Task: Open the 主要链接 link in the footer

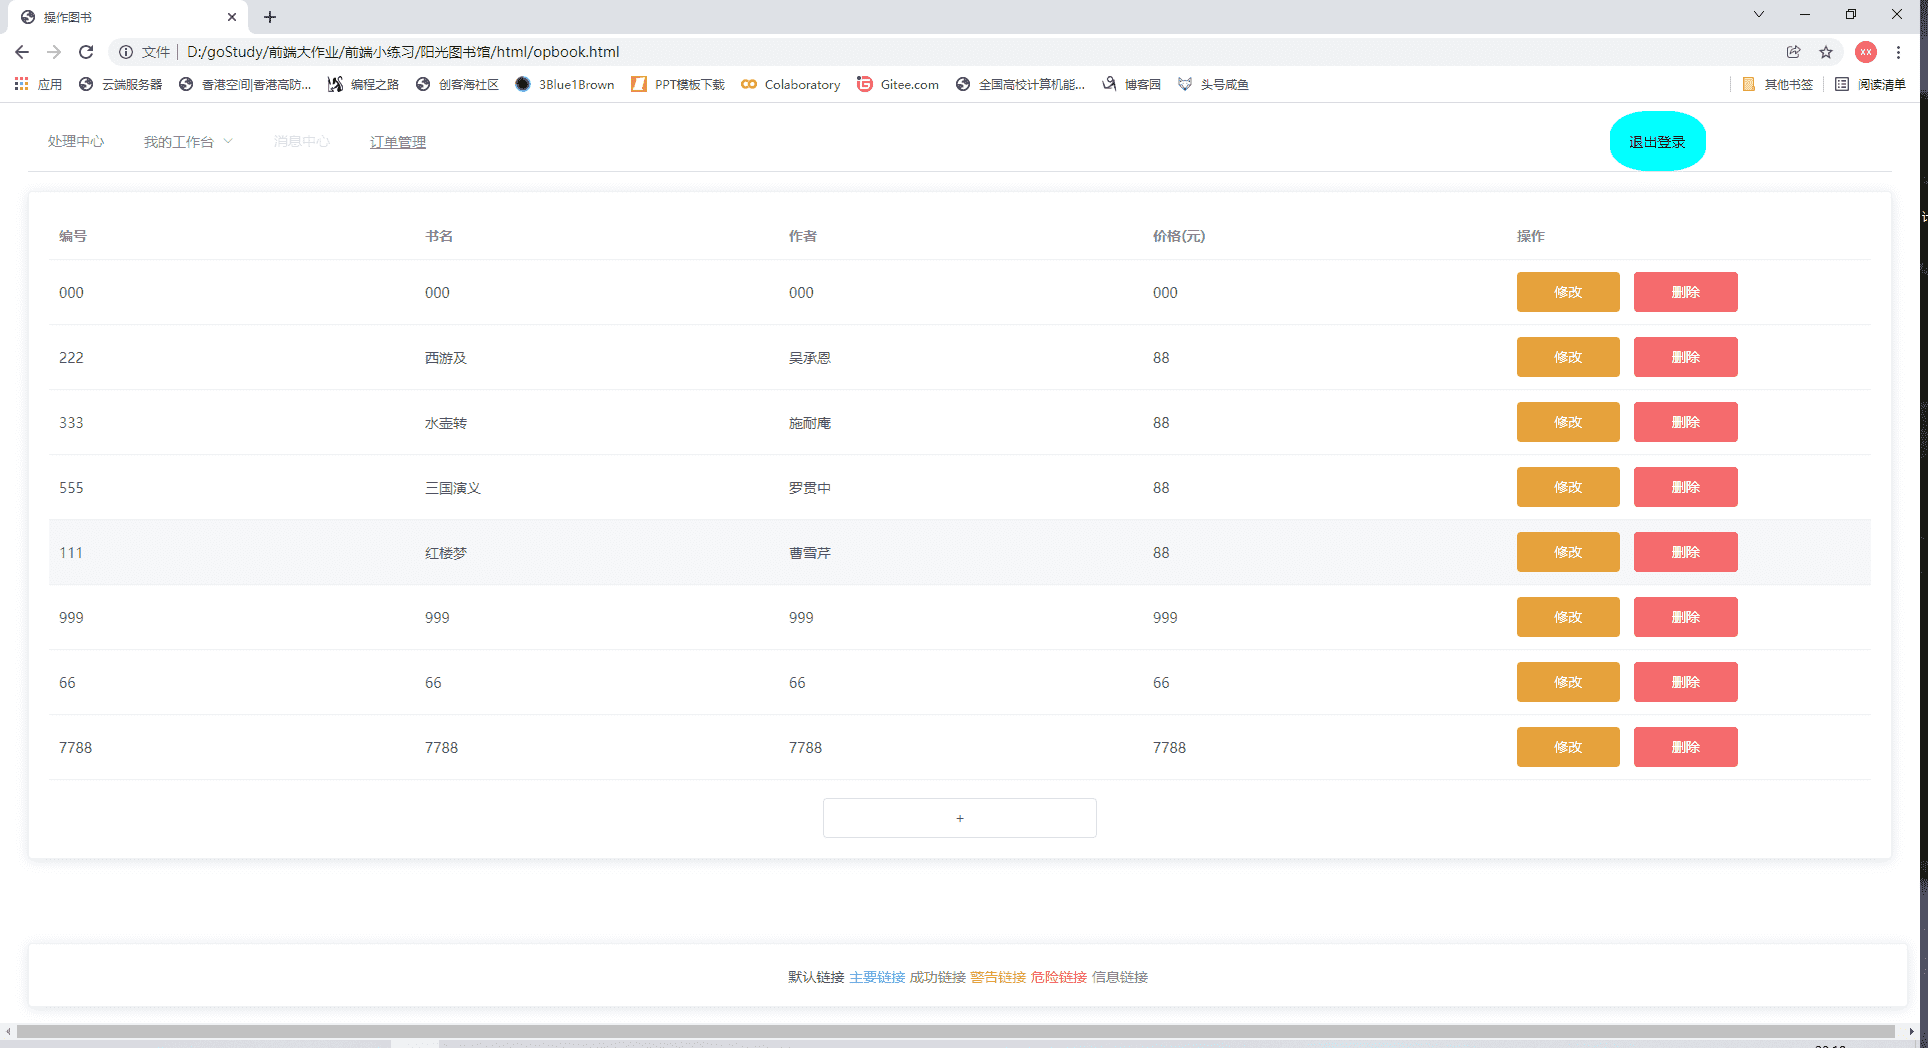Action: 877,977
